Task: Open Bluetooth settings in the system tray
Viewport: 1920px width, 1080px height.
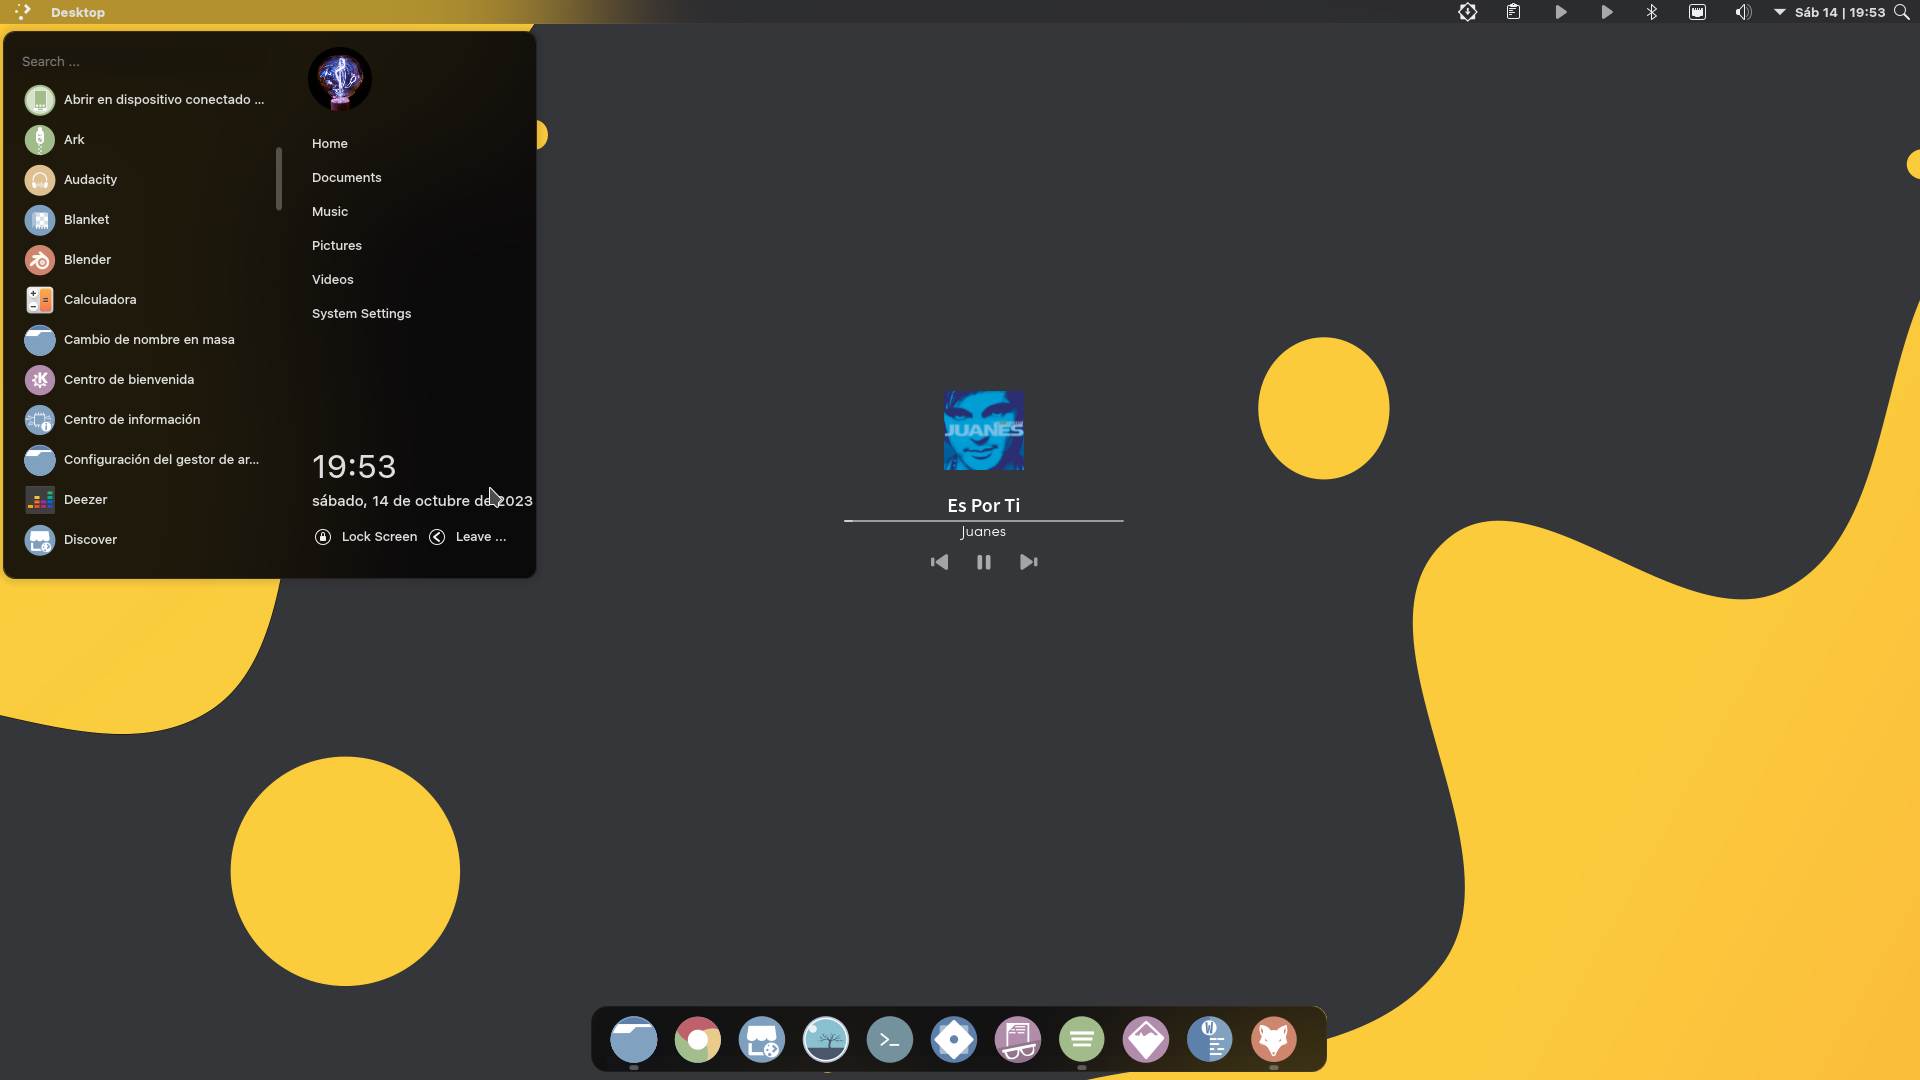Action: pyautogui.click(x=1651, y=12)
